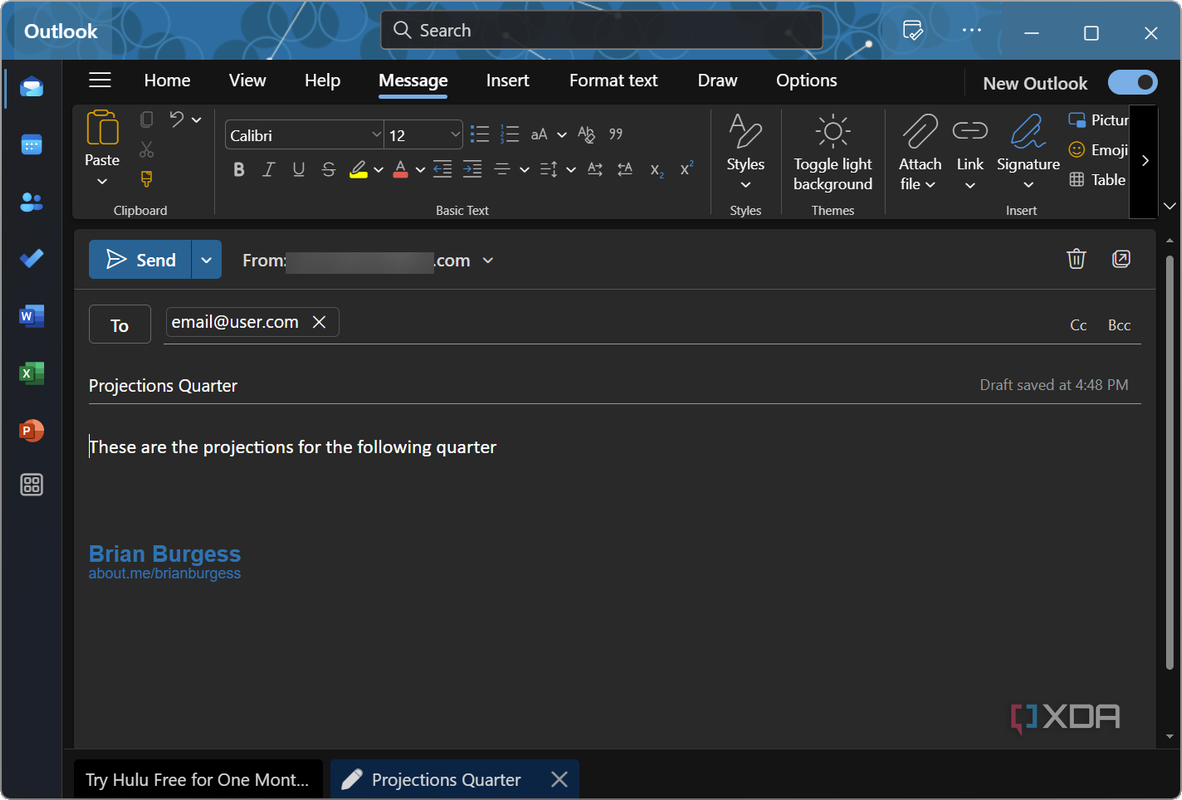Click the text highlight color swatch

coord(359,170)
